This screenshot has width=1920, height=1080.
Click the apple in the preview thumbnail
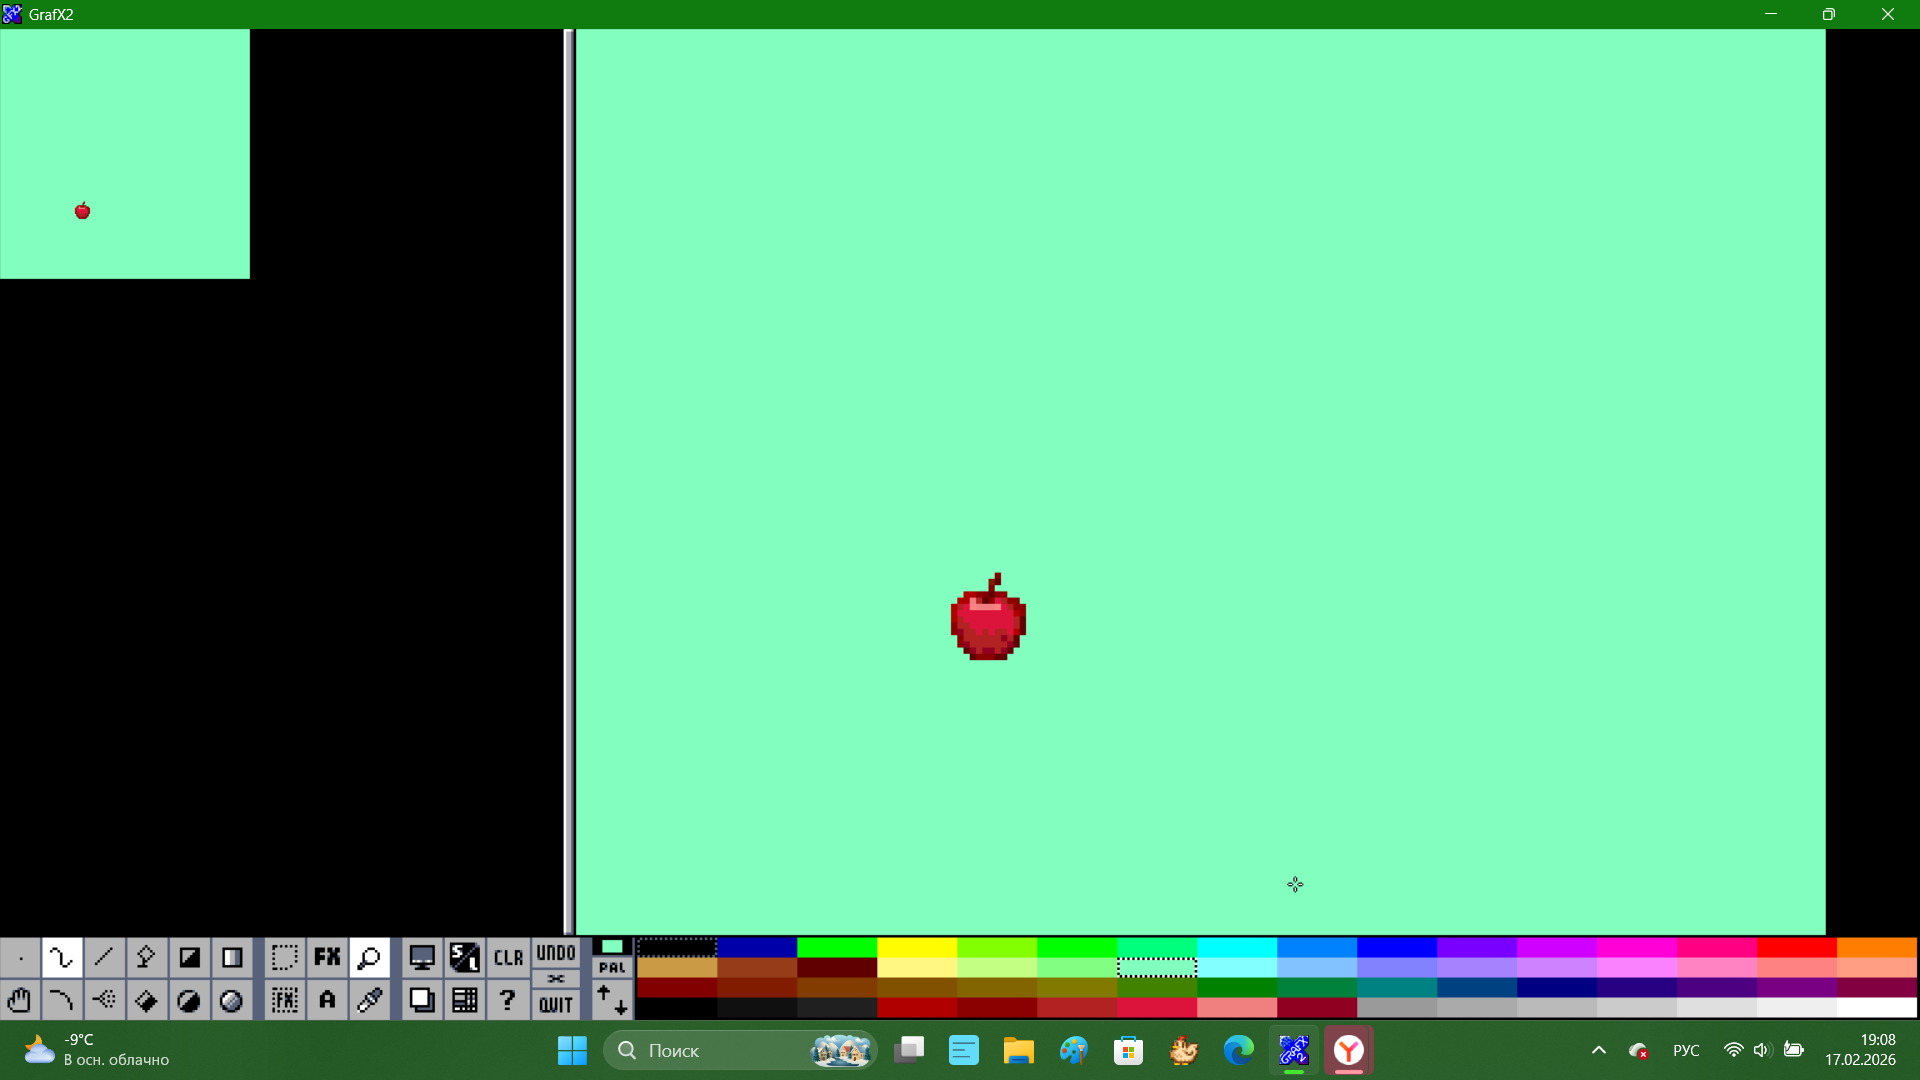[83, 211]
